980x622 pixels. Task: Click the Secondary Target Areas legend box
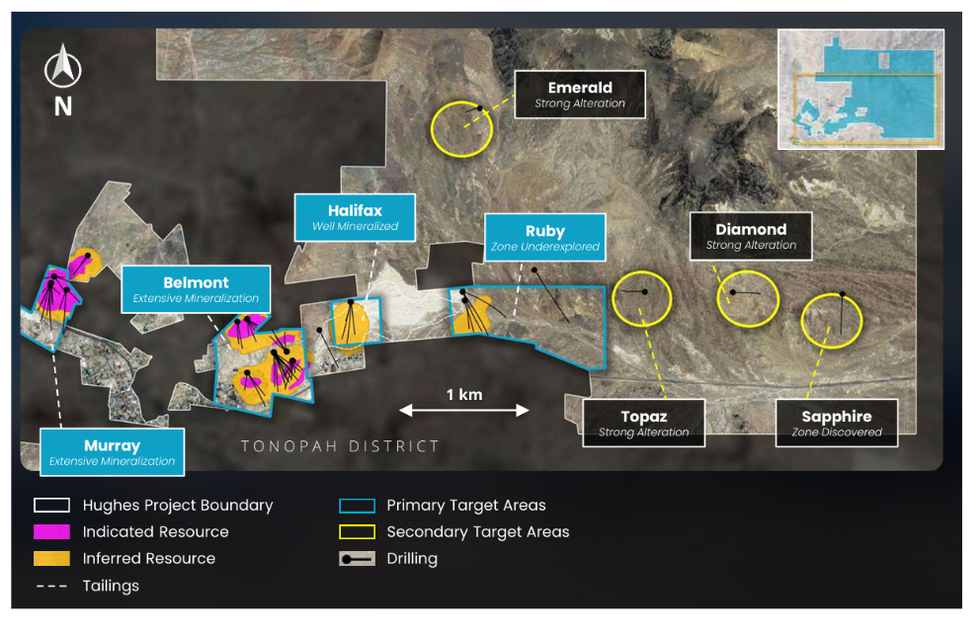coord(357,532)
